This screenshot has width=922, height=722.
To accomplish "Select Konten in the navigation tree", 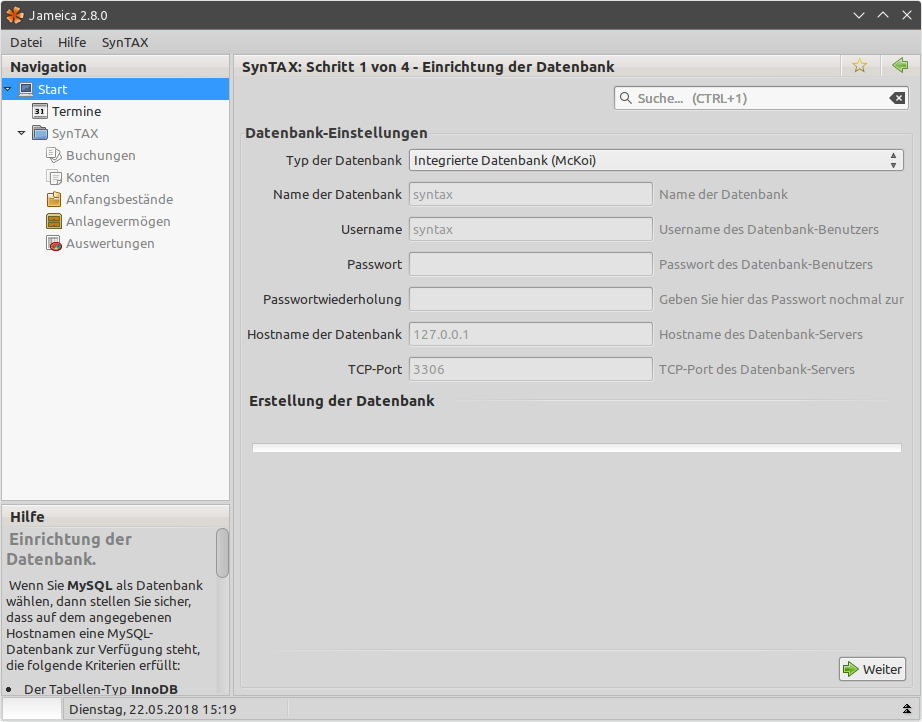I will click(88, 177).
